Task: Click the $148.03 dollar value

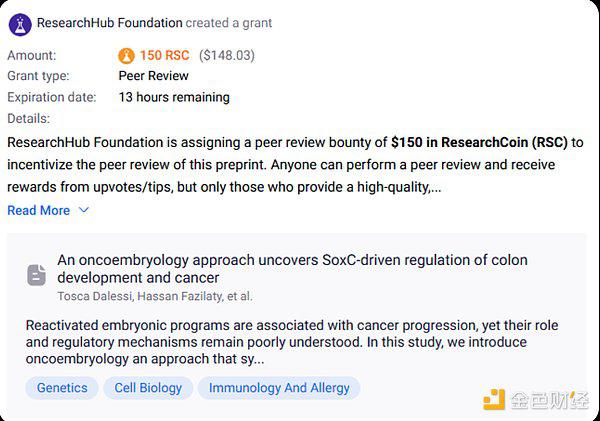Action: pos(227,55)
